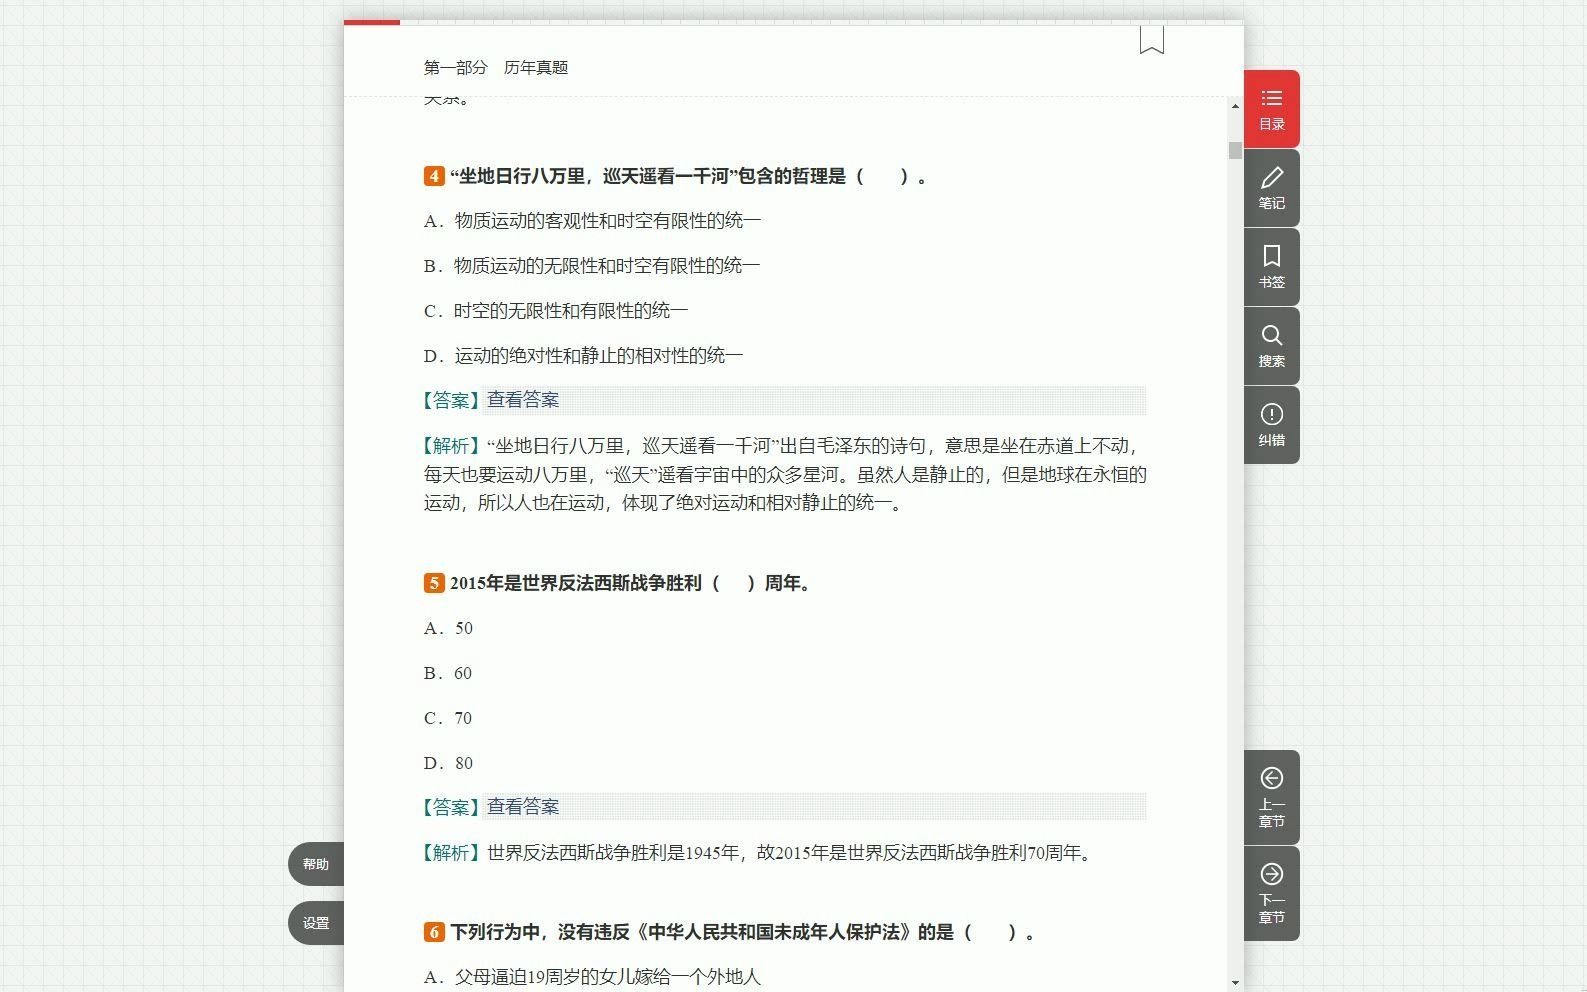The height and width of the screenshot is (992, 1587).
Task: Open the 帮助 help button
Action: (316, 864)
